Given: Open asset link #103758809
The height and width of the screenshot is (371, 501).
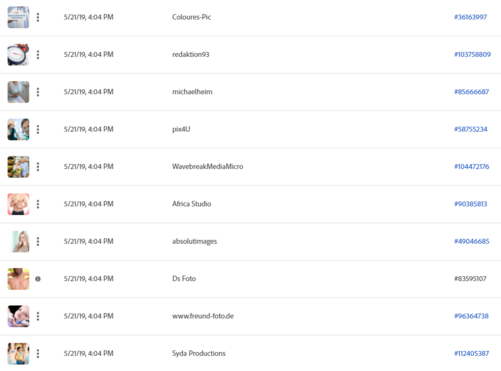Looking at the screenshot, I should pos(472,54).
